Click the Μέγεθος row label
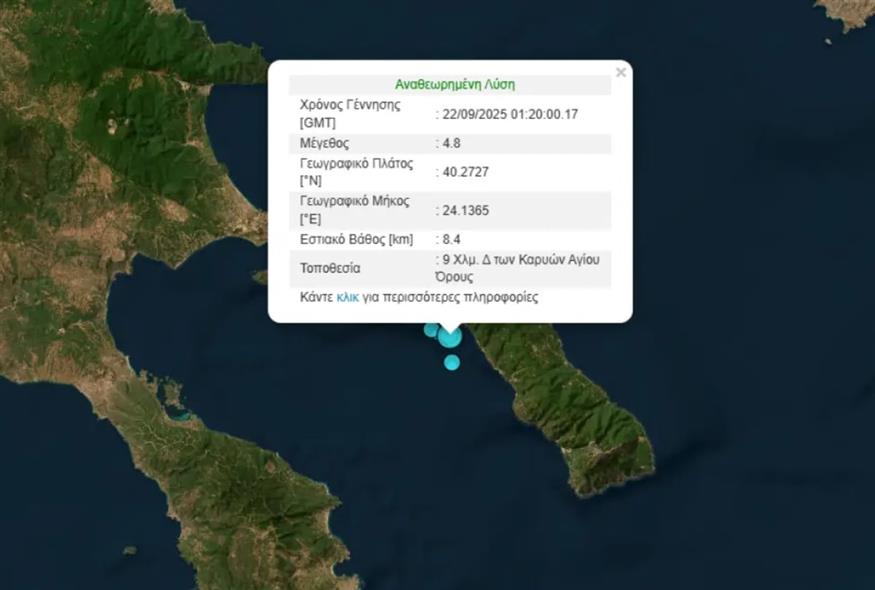 [x=324, y=143]
